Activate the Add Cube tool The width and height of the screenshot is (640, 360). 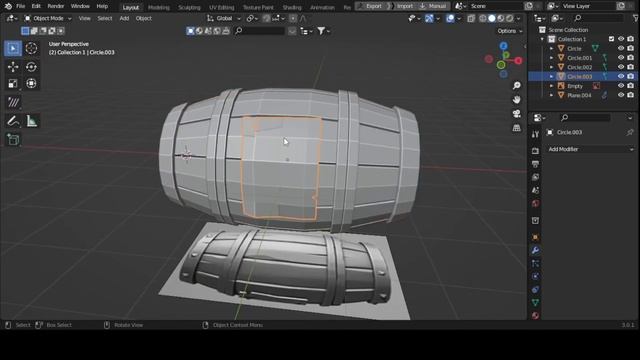click(x=13, y=140)
